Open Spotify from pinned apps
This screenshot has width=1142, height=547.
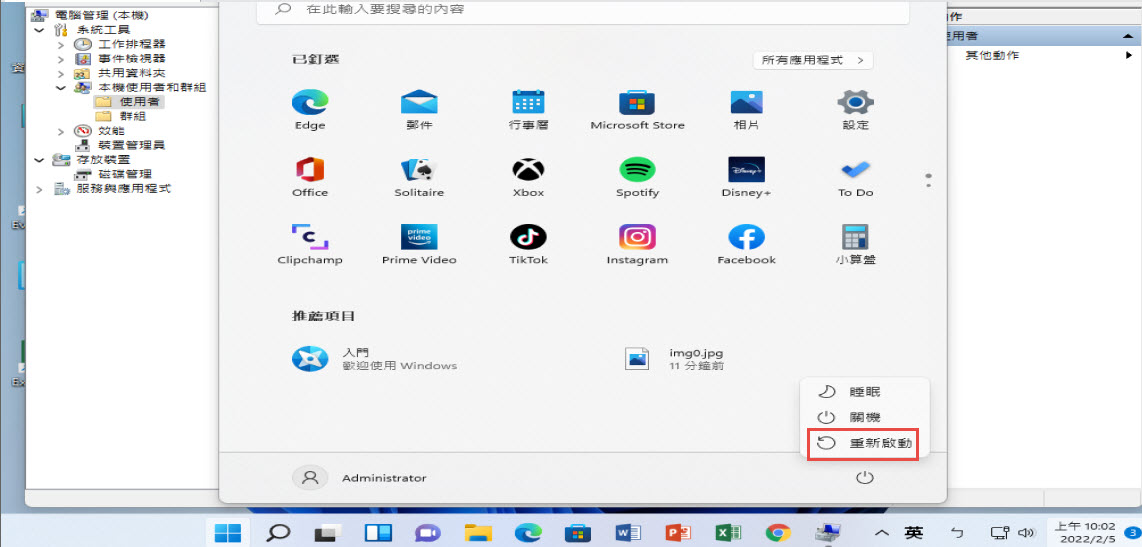[x=637, y=178]
